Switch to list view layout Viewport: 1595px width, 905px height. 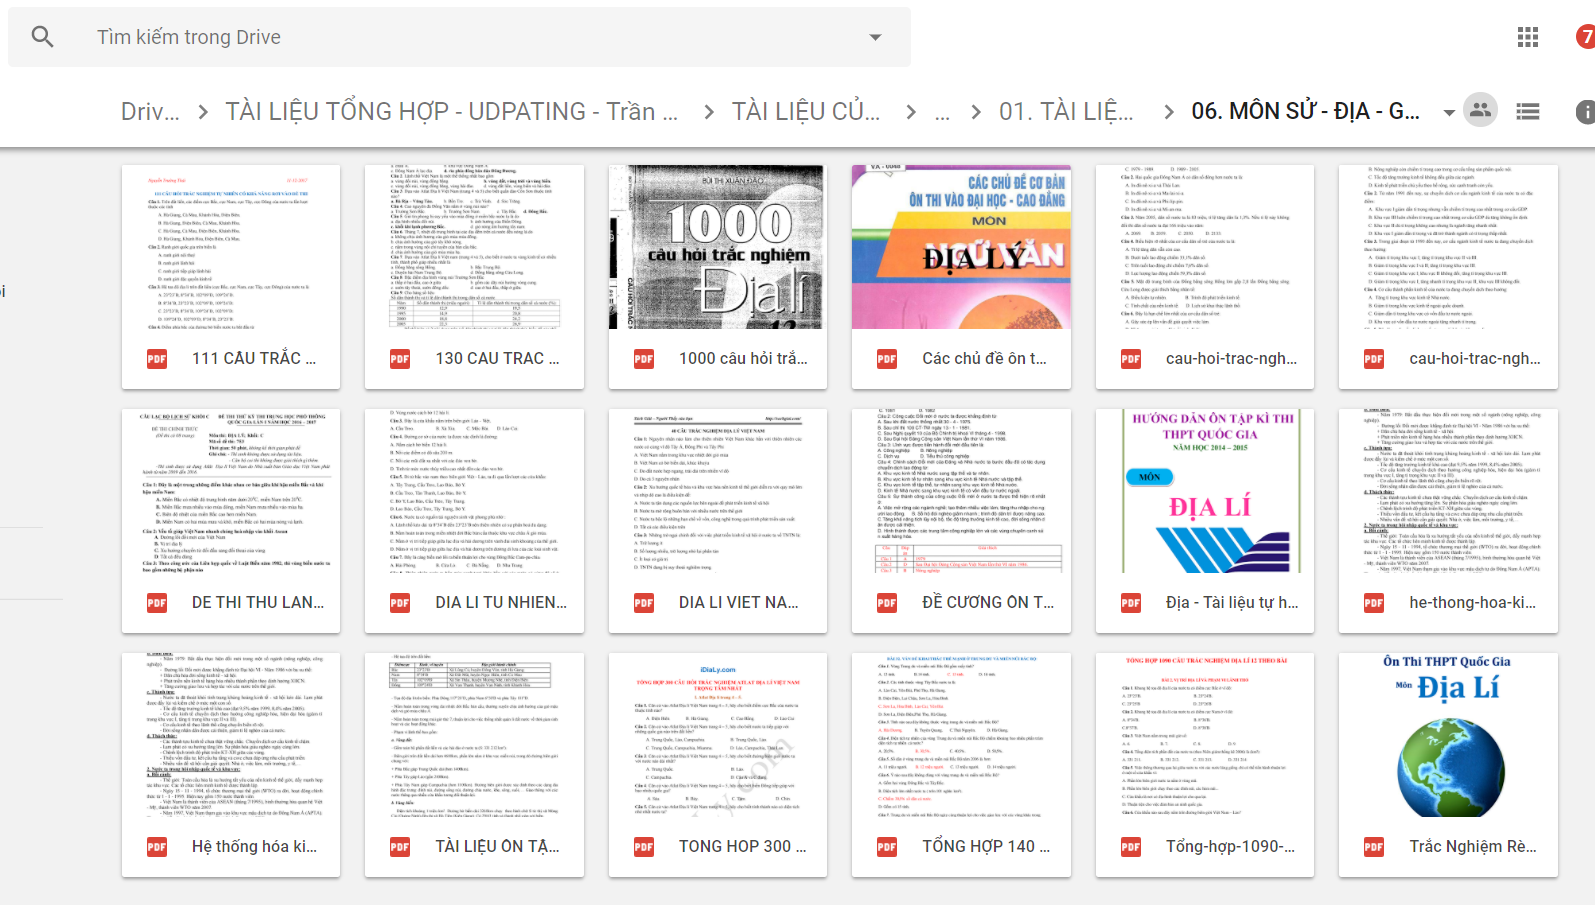(x=1527, y=111)
